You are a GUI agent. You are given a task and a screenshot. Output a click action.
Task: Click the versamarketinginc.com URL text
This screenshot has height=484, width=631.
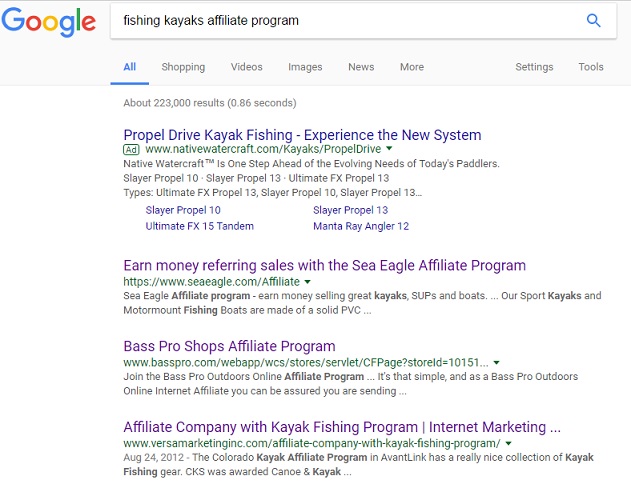tap(312, 443)
